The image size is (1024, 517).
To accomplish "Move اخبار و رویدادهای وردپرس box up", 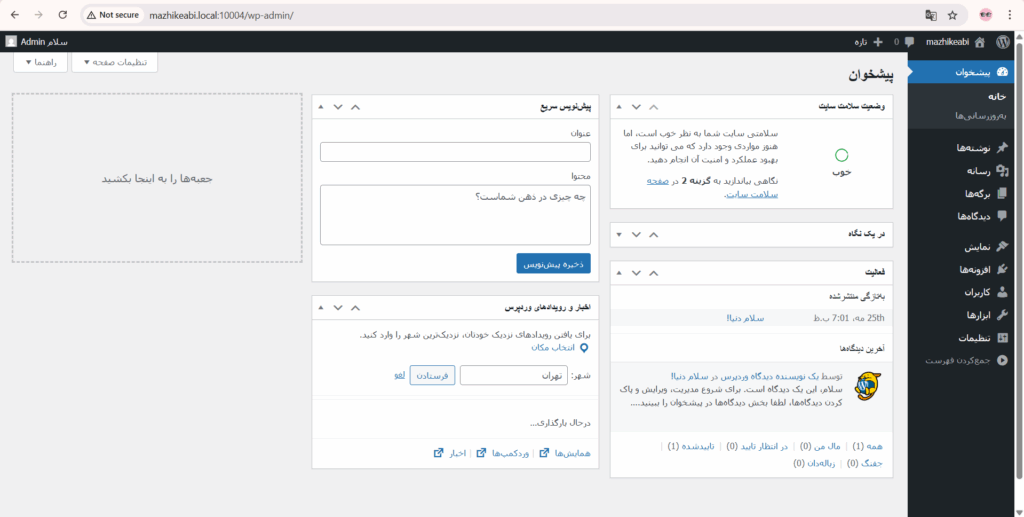I will coord(355,307).
